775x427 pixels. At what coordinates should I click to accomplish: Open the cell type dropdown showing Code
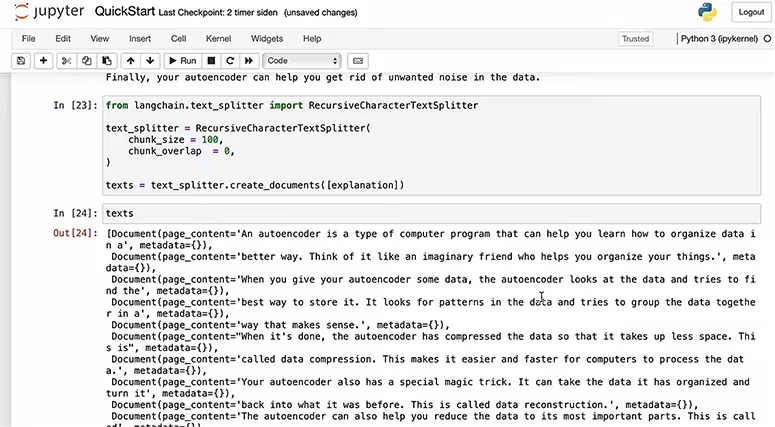click(302, 61)
